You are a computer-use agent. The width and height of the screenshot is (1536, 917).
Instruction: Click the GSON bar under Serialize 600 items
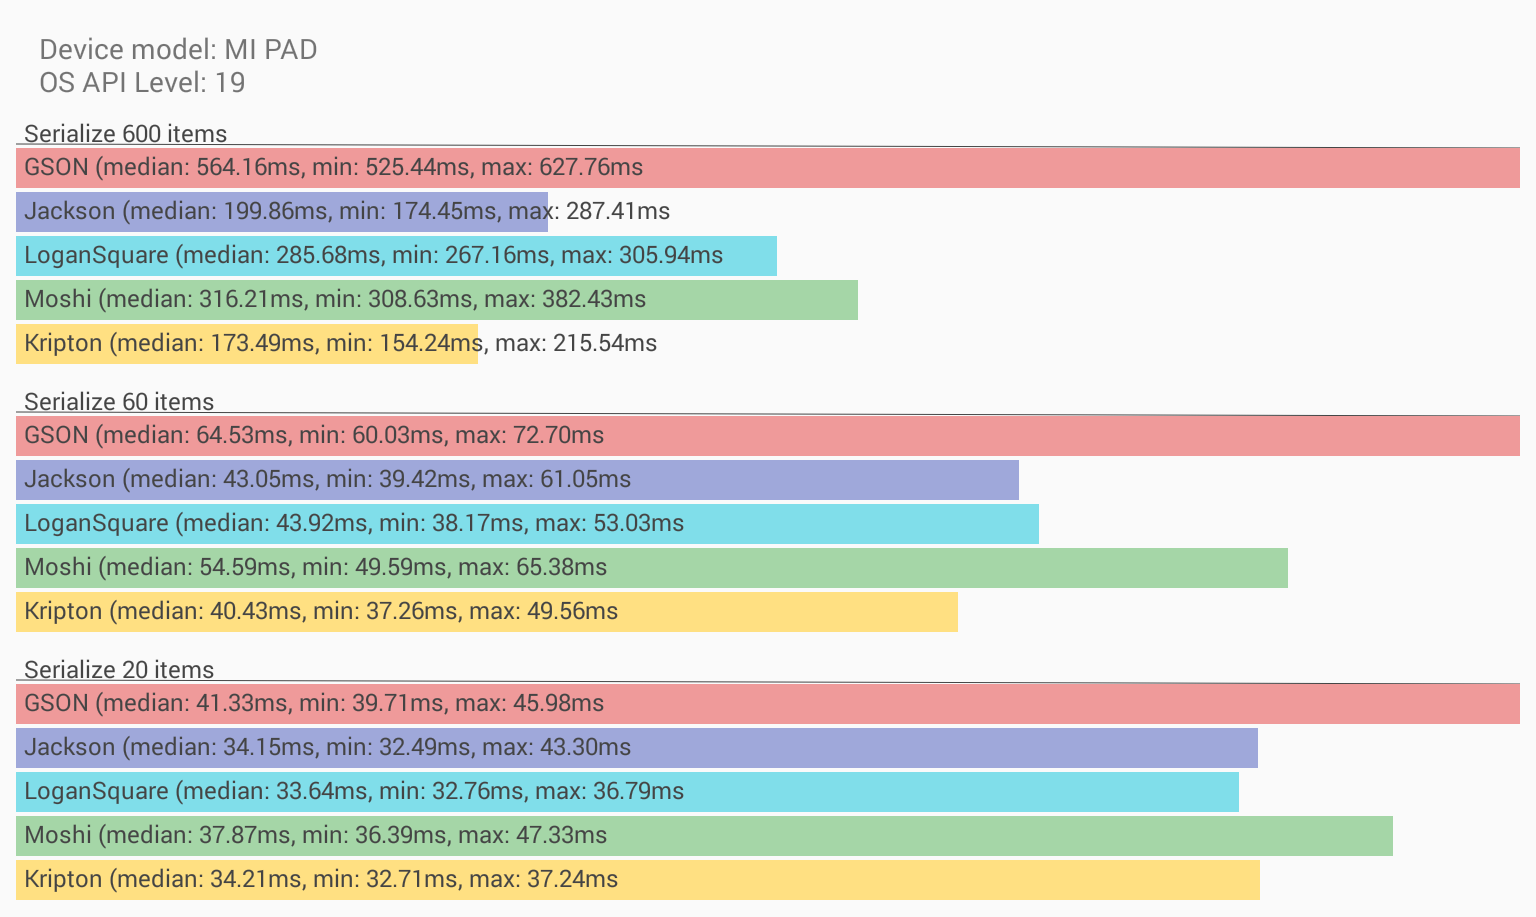[x=768, y=167]
